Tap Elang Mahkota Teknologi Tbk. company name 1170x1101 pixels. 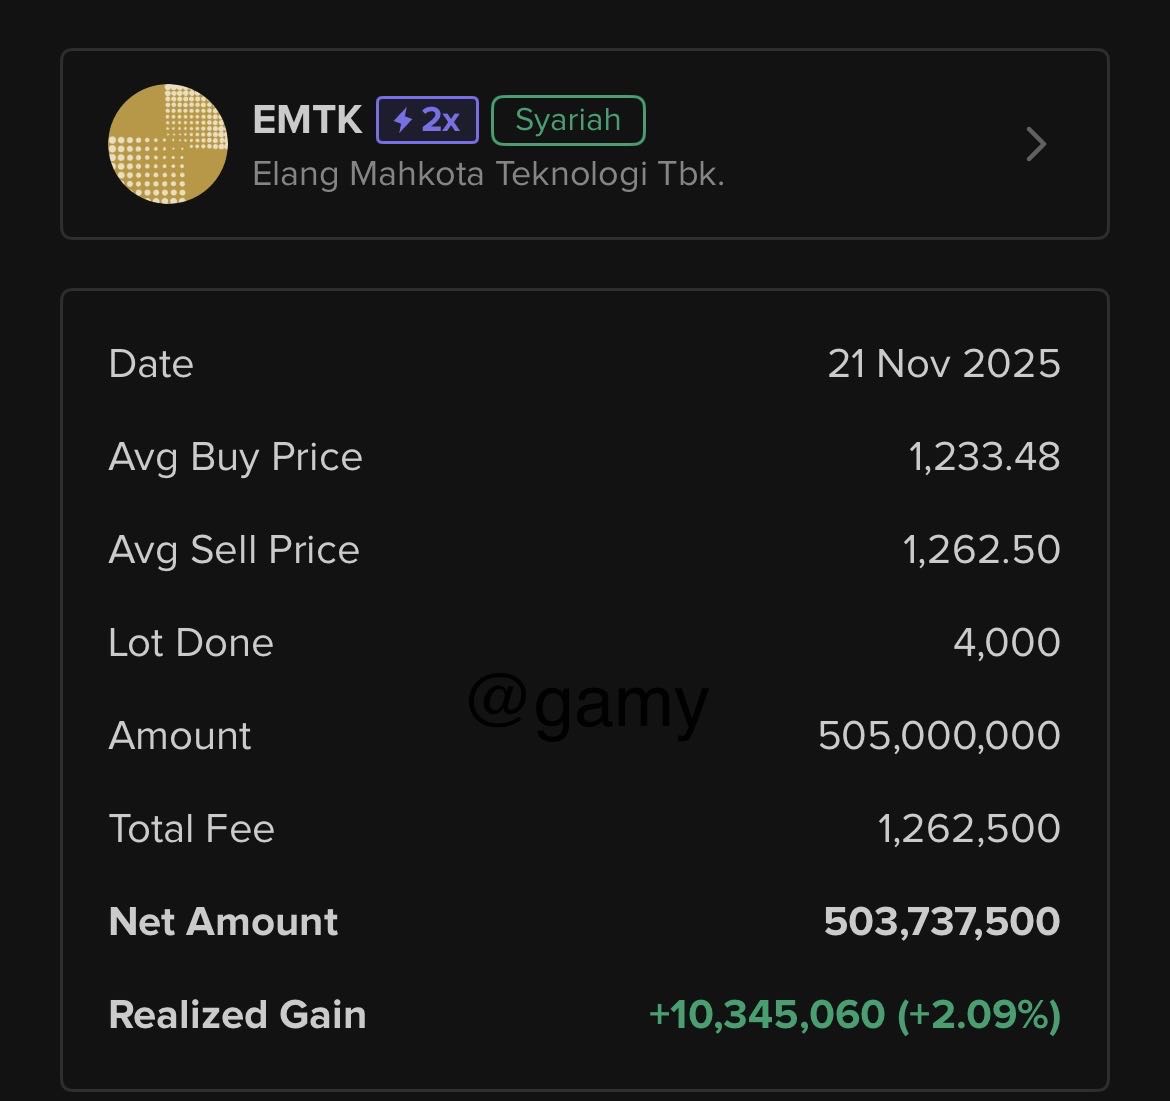tap(488, 174)
